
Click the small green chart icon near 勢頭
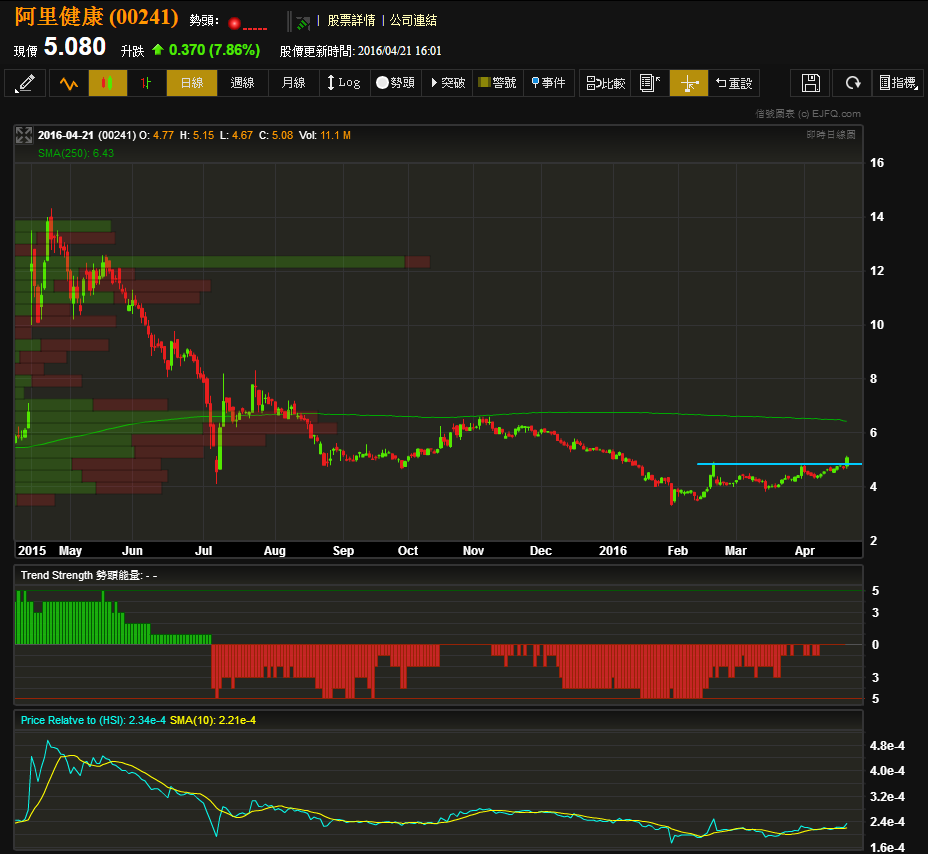click(303, 23)
